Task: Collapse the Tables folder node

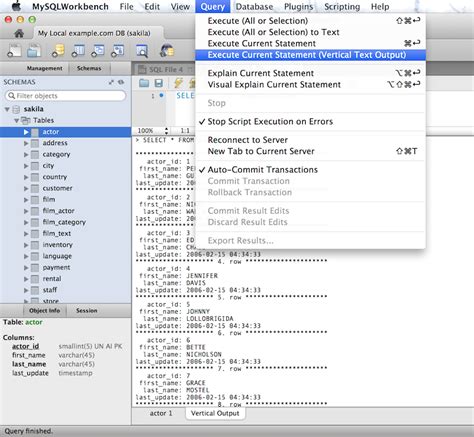Action: tap(16, 120)
